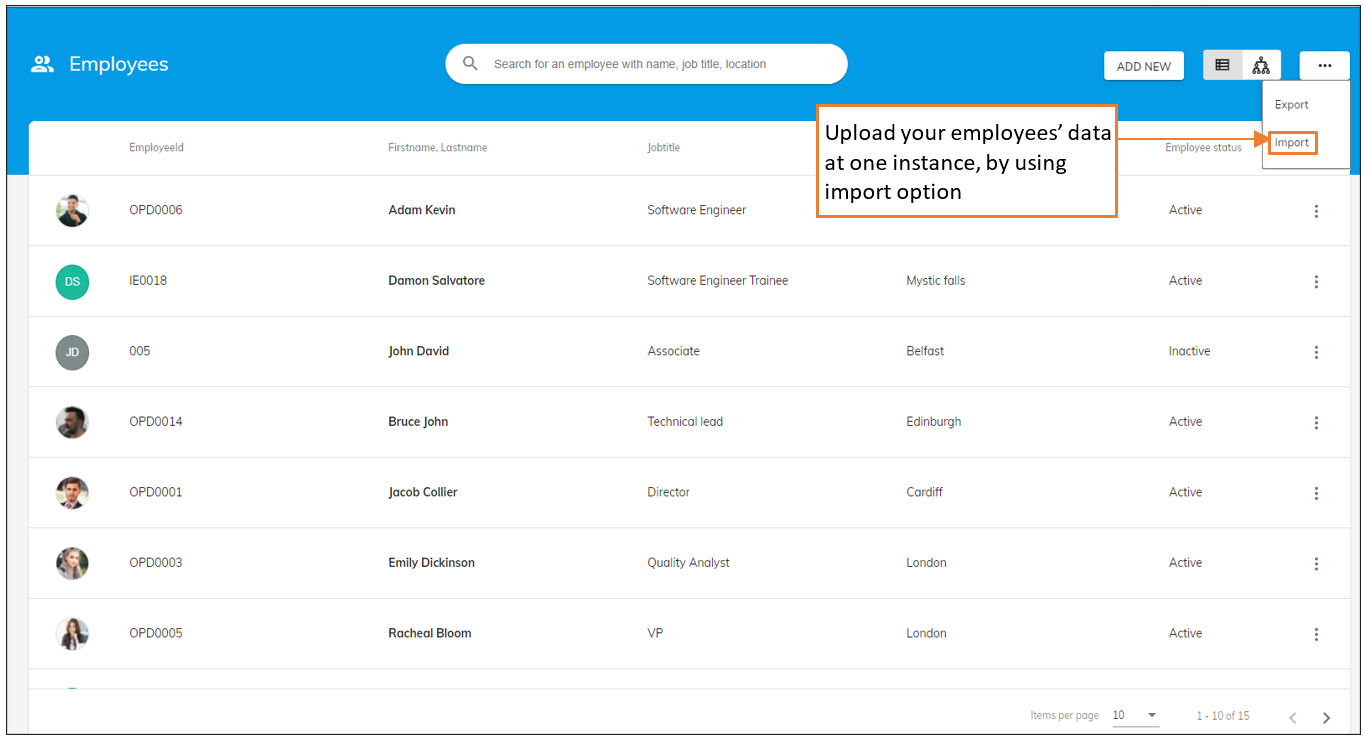Open the Items per page dropdown
The width and height of the screenshot is (1365, 743).
1135,715
